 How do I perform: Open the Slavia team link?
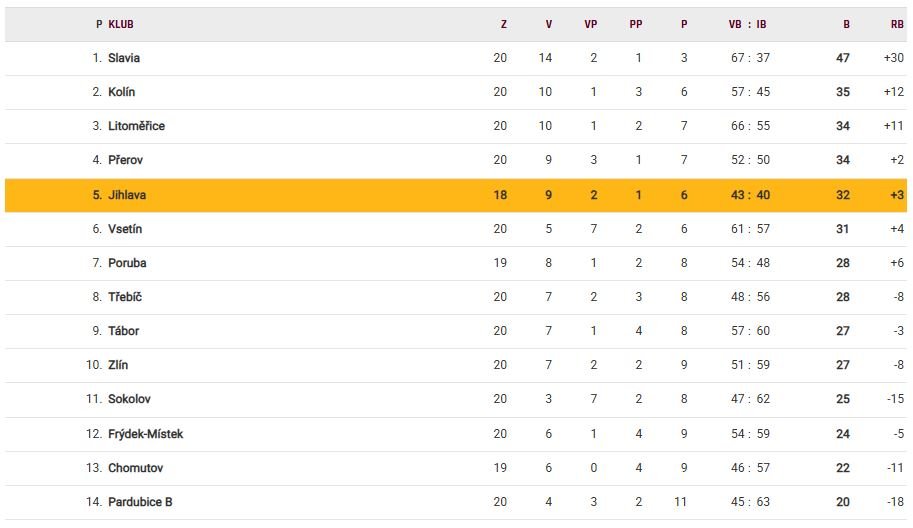[124, 58]
